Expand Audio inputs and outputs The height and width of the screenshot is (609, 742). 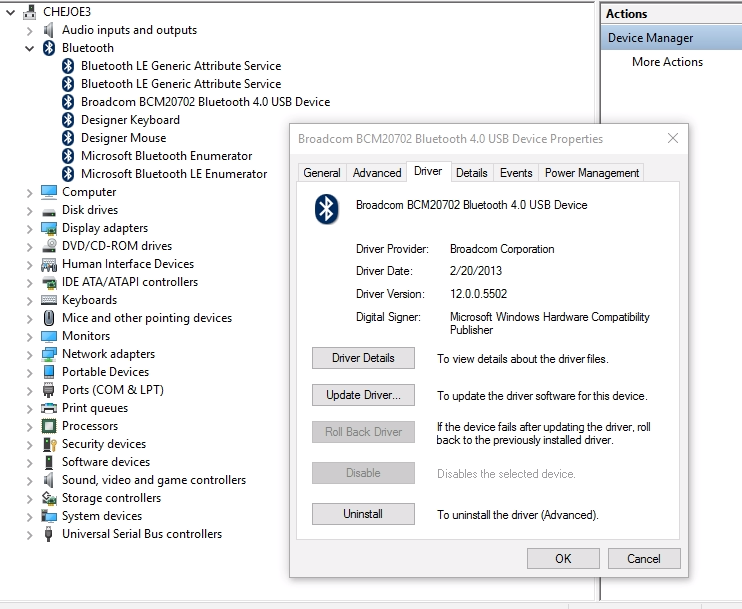coord(29,31)
